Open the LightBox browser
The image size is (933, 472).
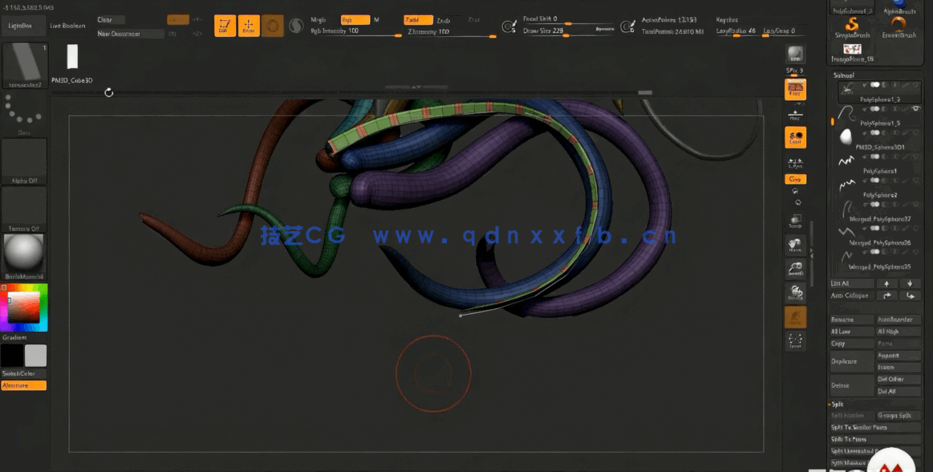click(x=23, y=26)
